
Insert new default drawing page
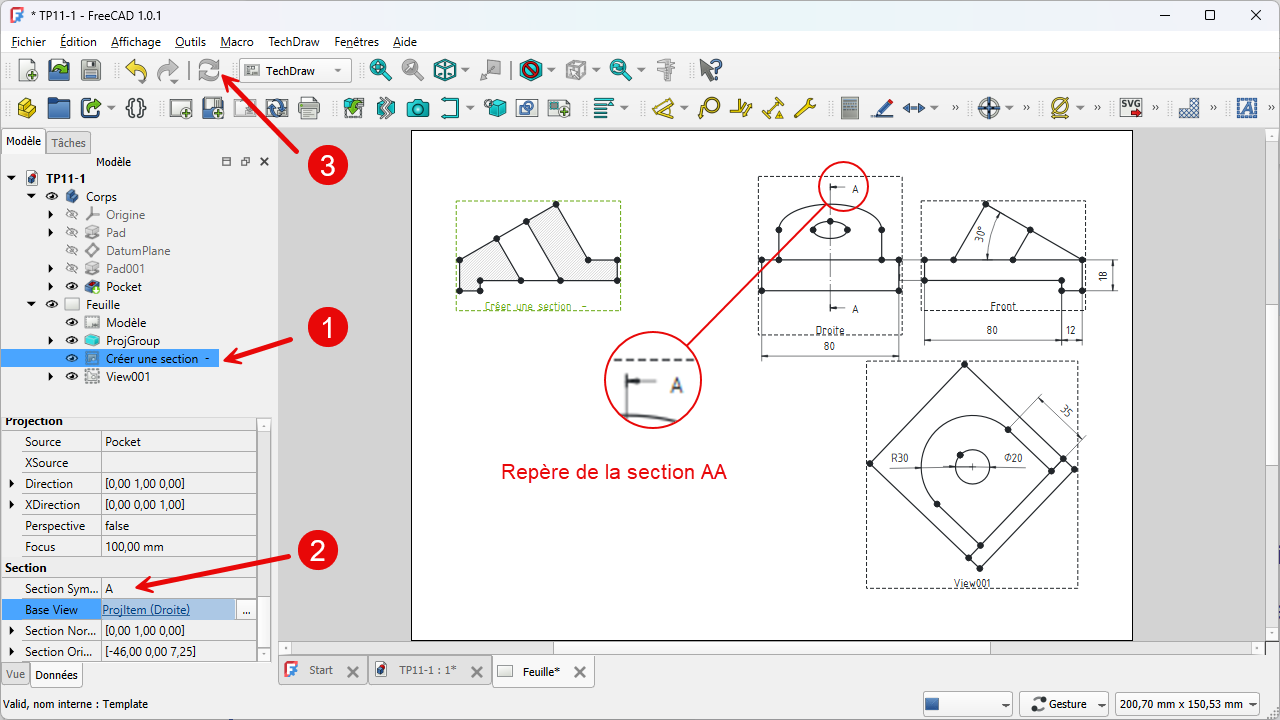point(180,108)
